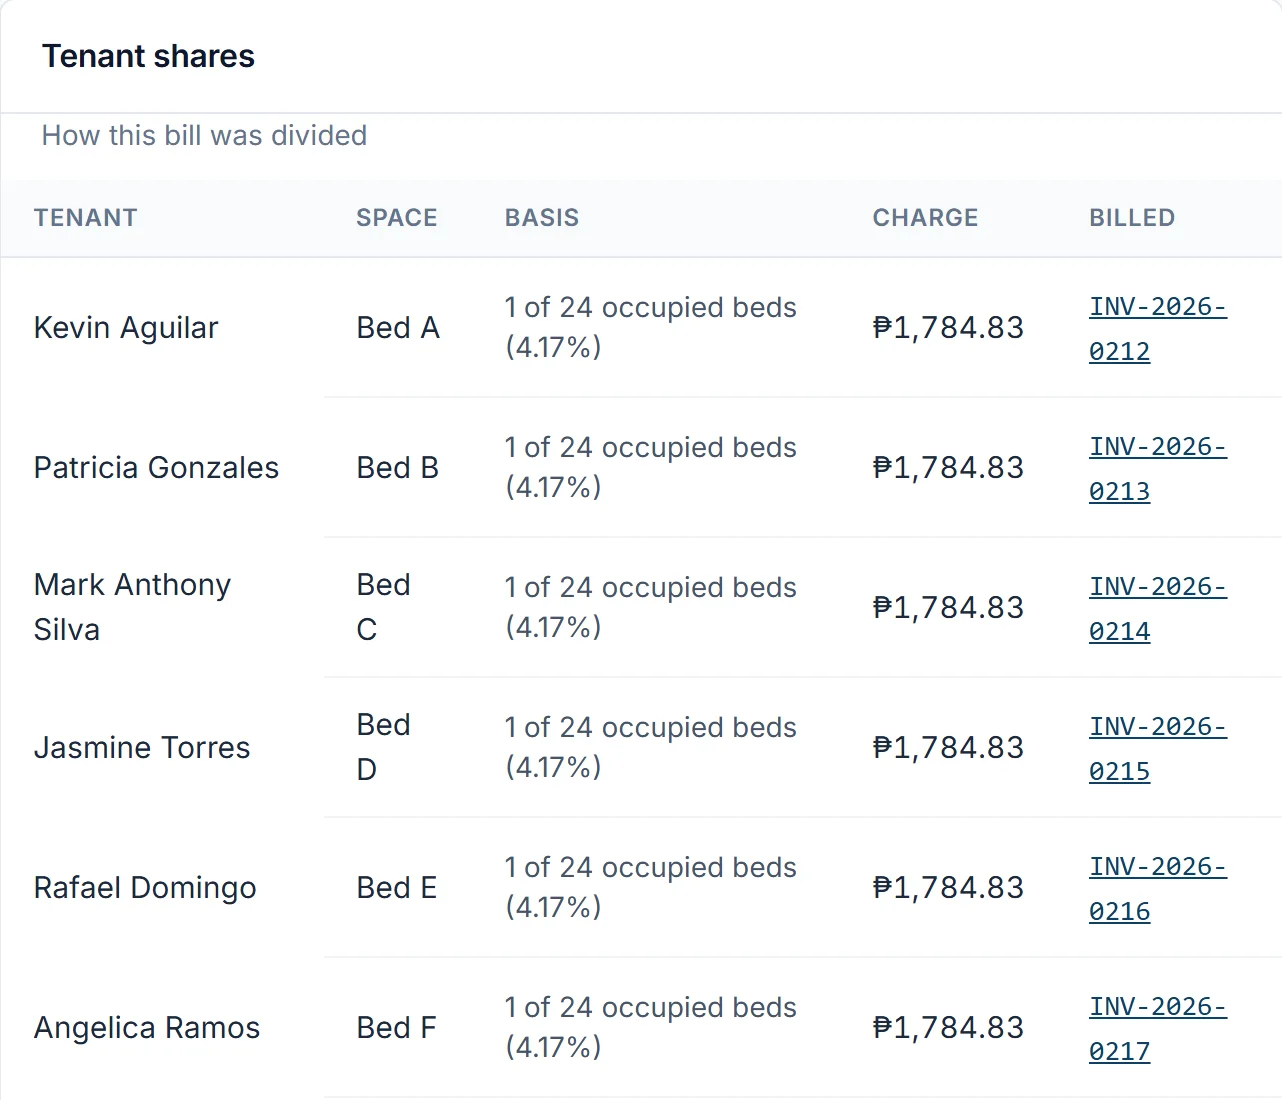Image resolution: width=1282 pixels, height=1100 pixels.
Task: Click Bed E space cell
Action: [397, 888]
